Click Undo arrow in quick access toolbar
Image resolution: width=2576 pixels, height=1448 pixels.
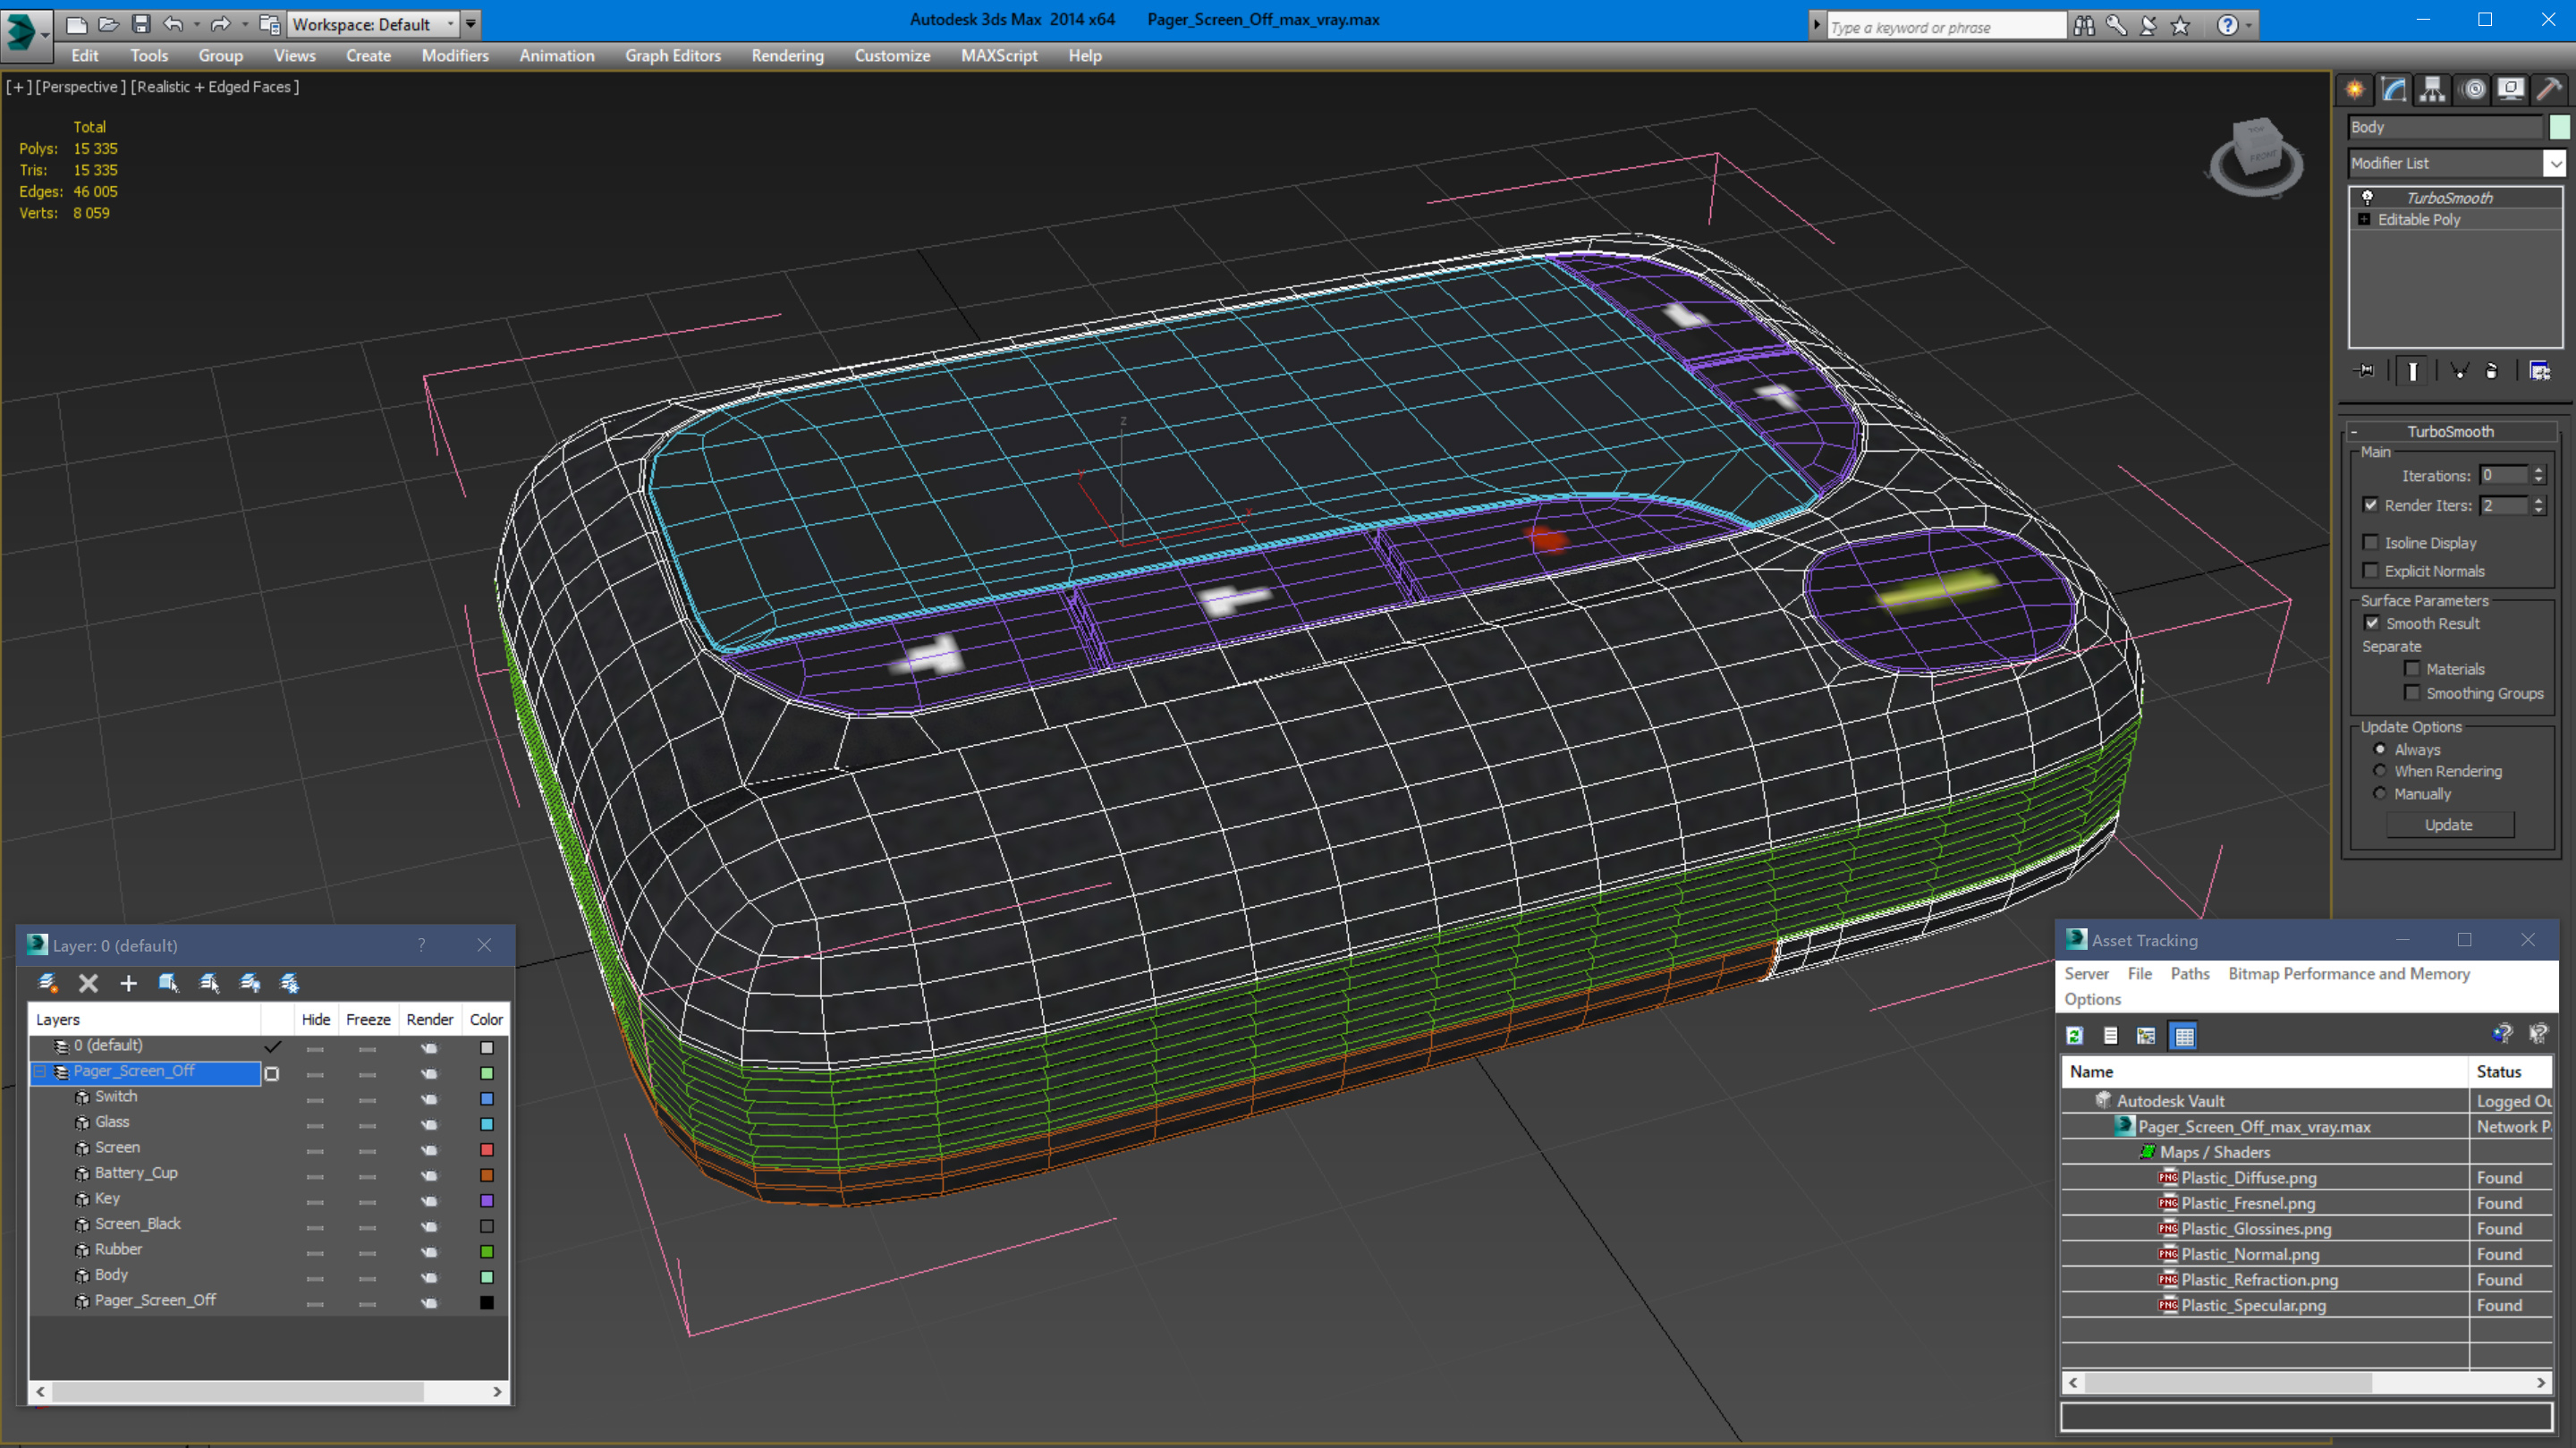click(174, 24)
